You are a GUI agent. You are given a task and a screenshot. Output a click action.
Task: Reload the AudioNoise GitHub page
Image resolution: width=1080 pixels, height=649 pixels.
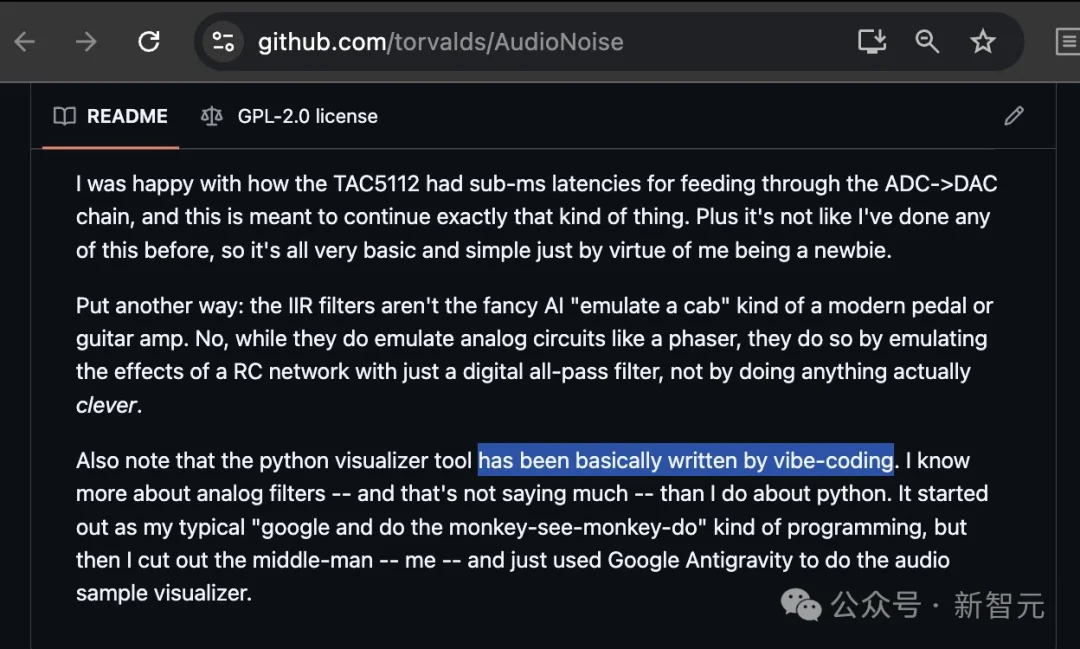149,41
